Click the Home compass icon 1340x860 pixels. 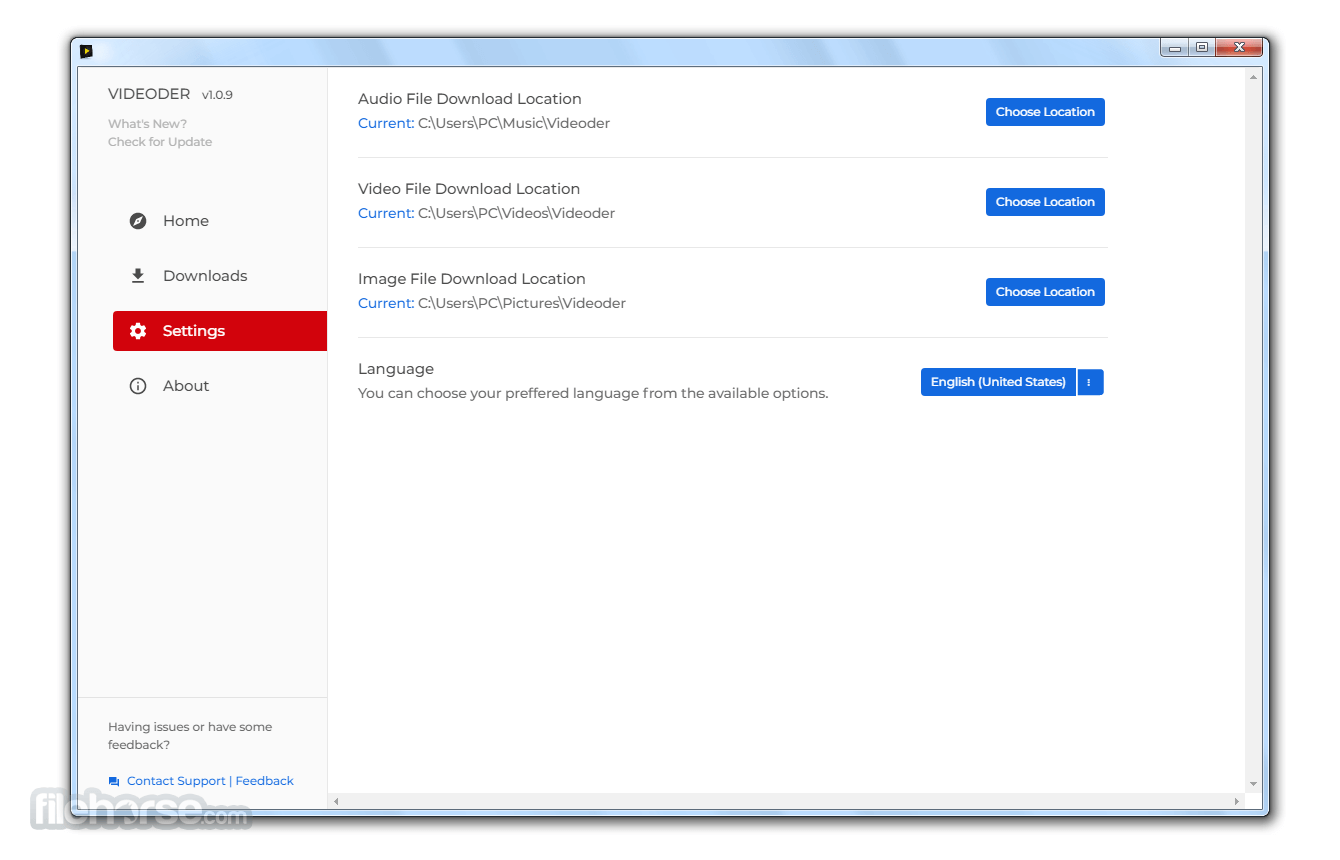pyautogui.click(x=138, y=221)
